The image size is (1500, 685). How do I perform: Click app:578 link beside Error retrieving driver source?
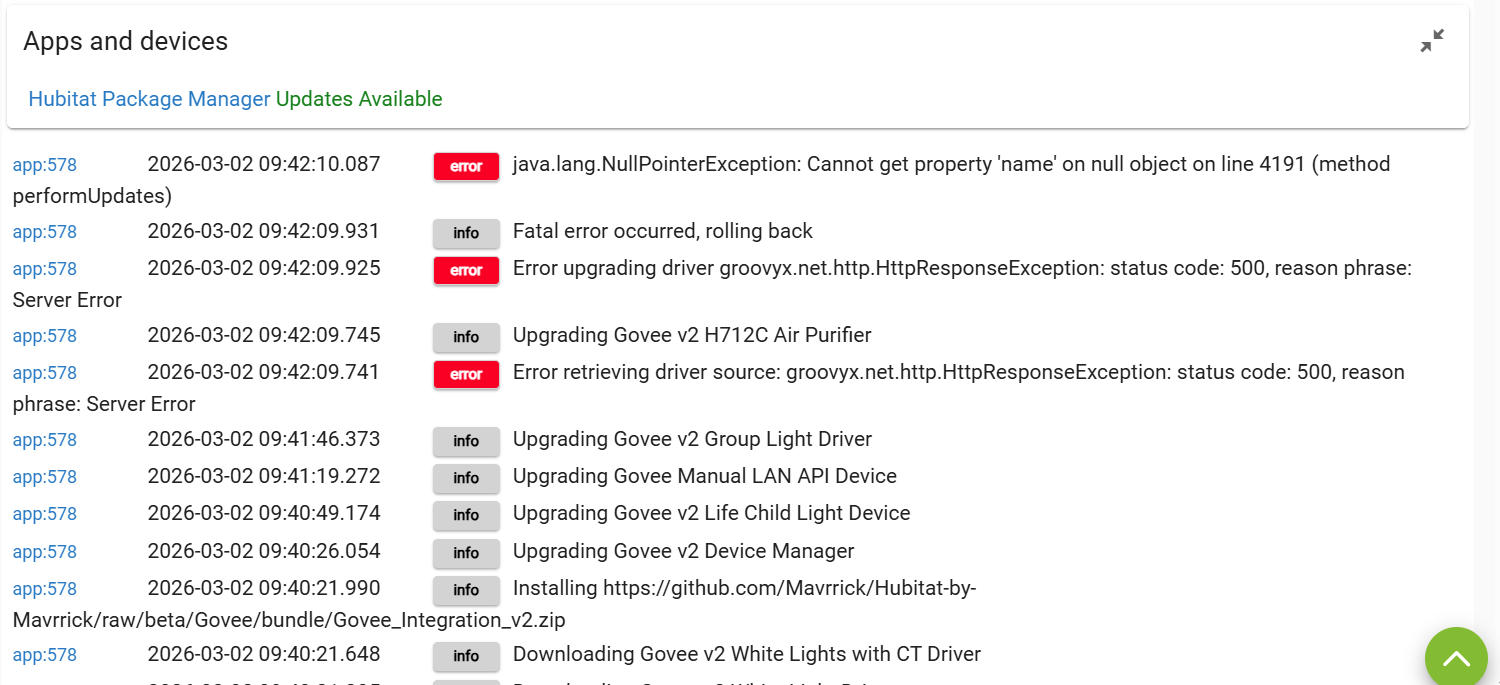[x=45, y=373]
